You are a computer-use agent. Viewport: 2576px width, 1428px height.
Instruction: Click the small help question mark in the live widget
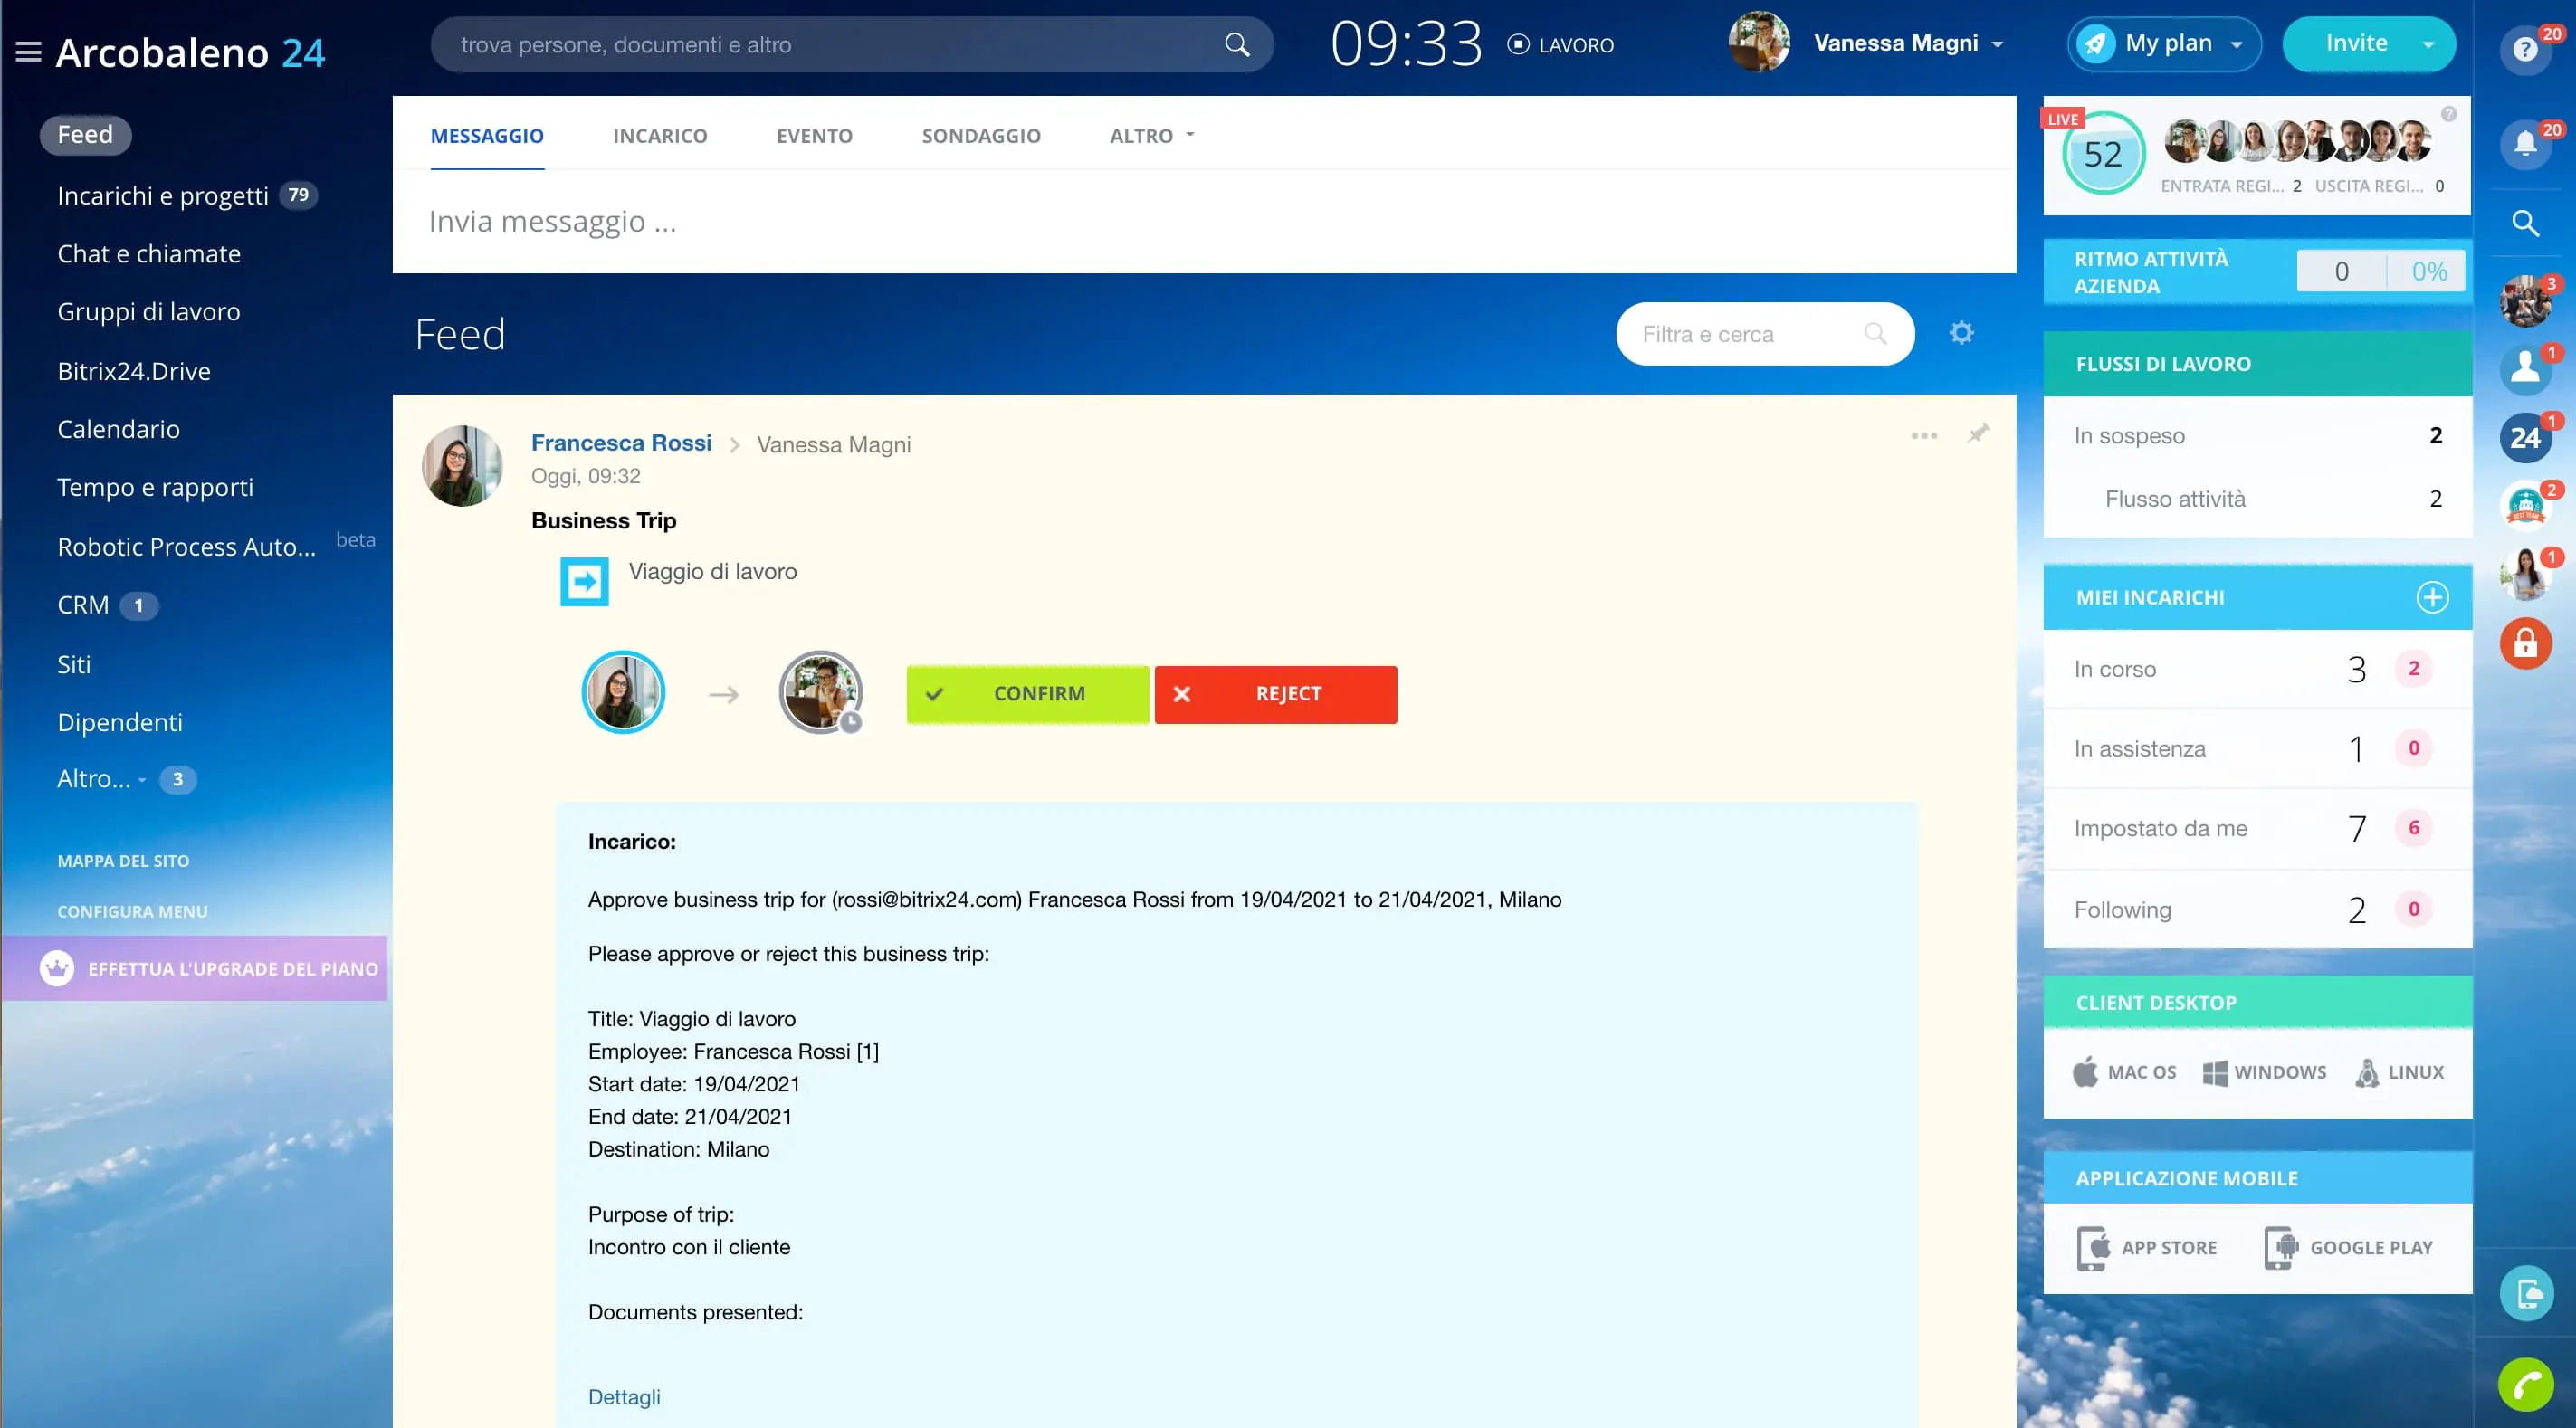tap(2448, 114)
